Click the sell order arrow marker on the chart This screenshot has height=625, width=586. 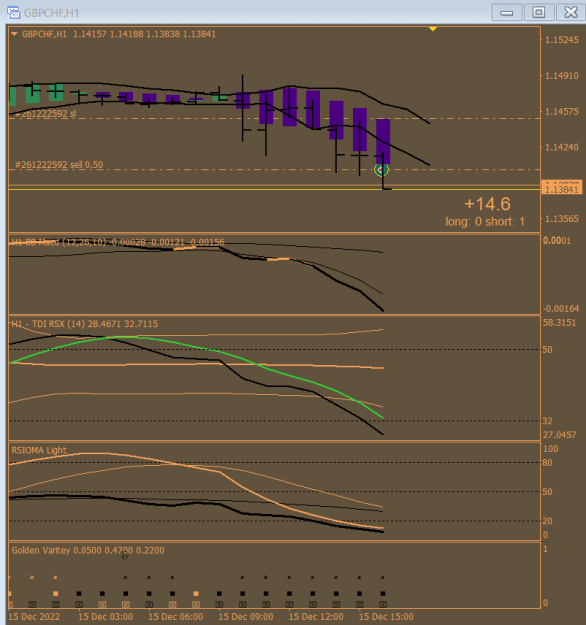(381, 170)
